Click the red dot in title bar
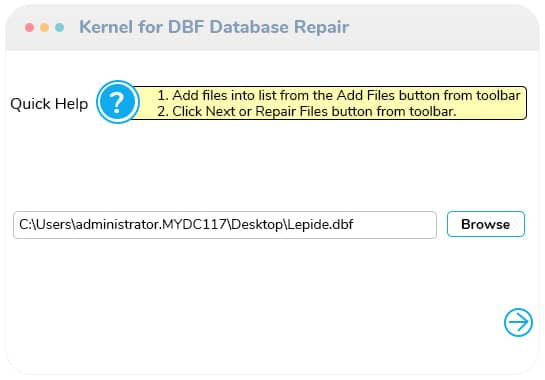Viewport: 545px width, 380px height. [x=30, y=27]
